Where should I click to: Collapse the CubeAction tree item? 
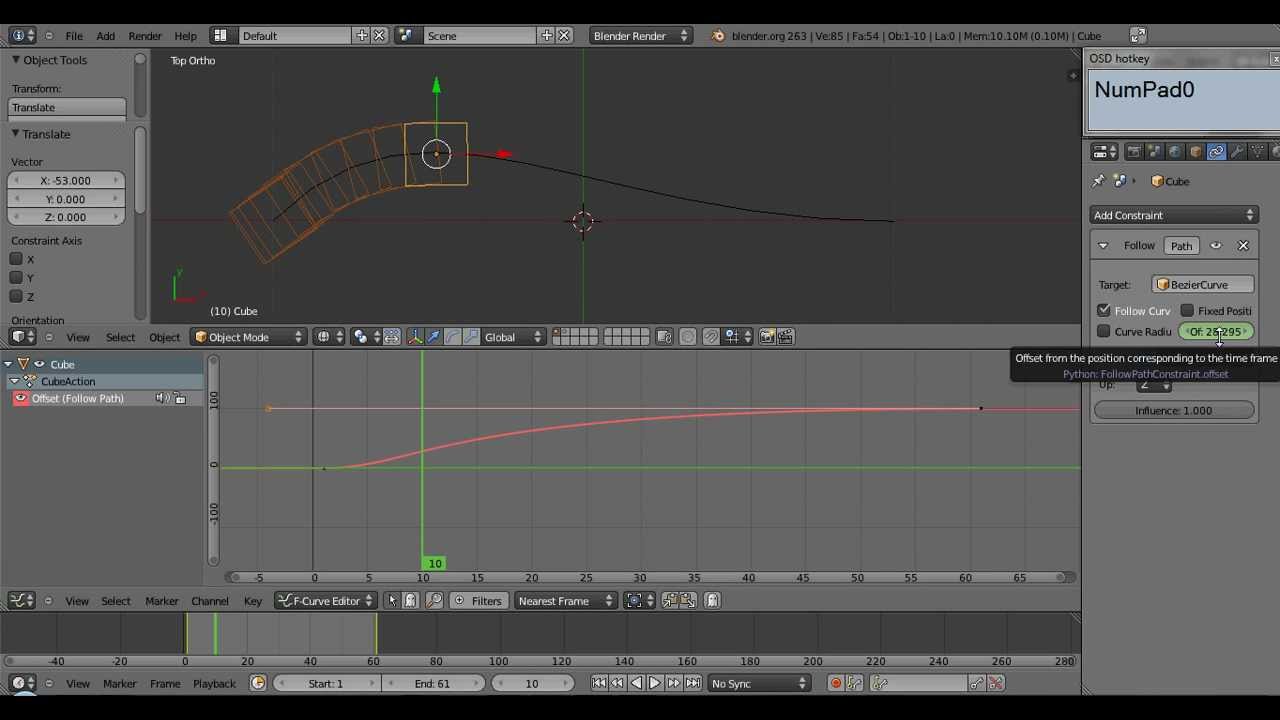click(14, 381)
